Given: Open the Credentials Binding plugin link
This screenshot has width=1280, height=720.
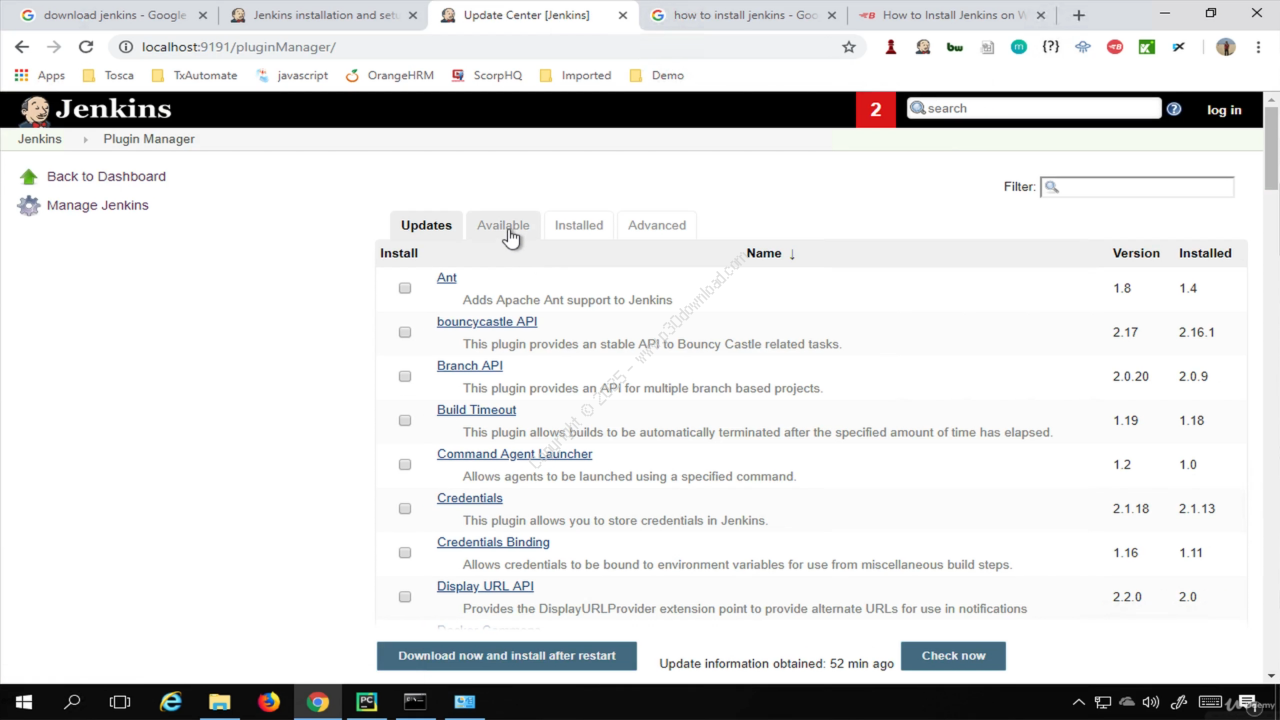Looking at the screenshot, I should 493,542.
